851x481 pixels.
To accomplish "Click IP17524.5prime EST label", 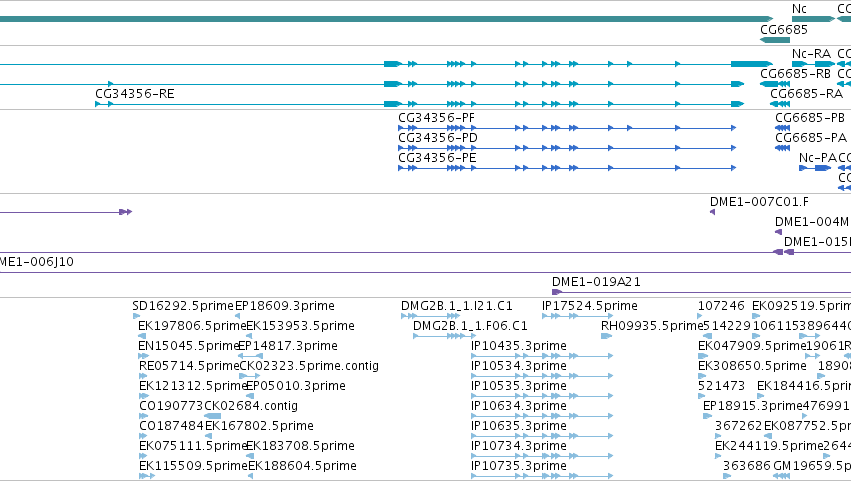I will click(x=589, y=306).
